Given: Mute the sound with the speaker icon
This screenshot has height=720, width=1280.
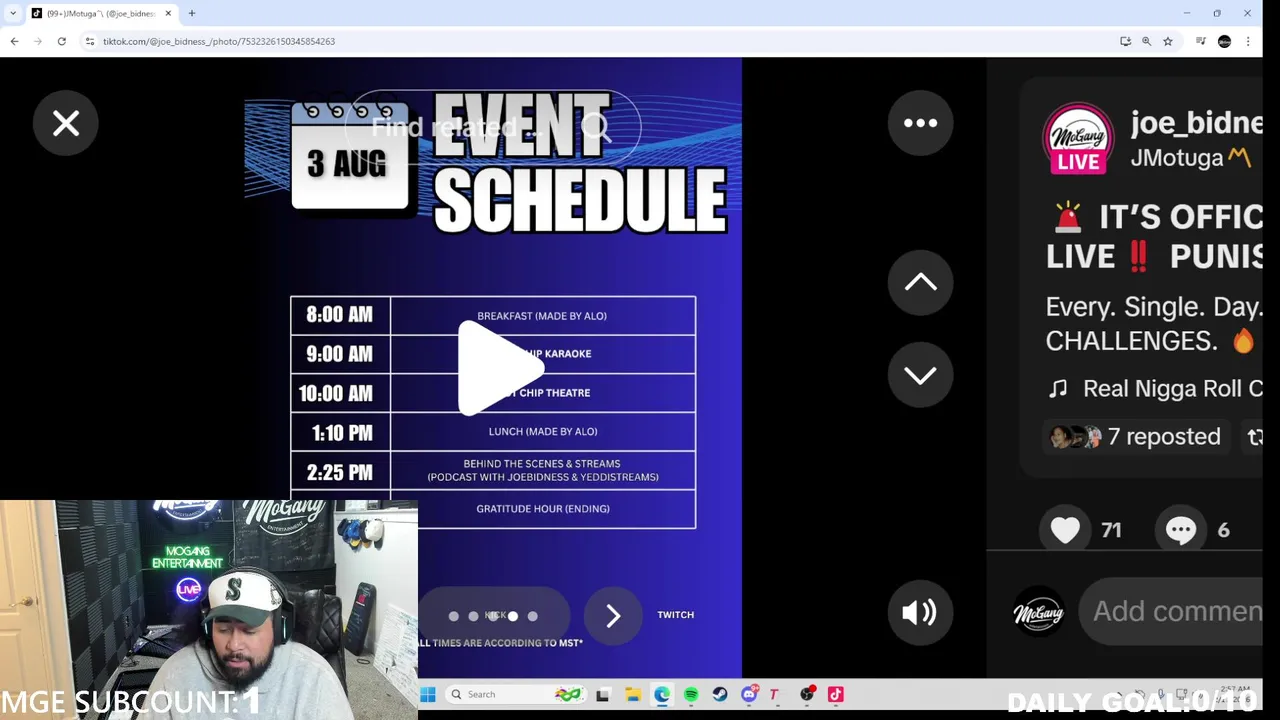Looking at the screenshot, I should [920, 612].
